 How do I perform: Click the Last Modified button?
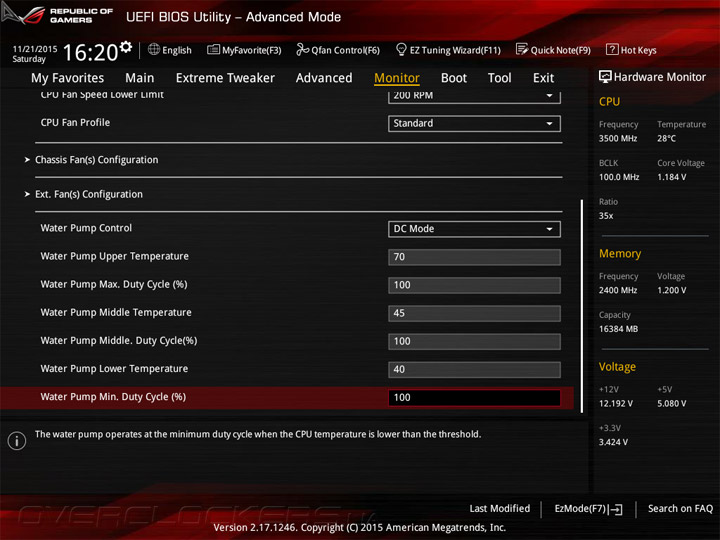pos(500,509)
